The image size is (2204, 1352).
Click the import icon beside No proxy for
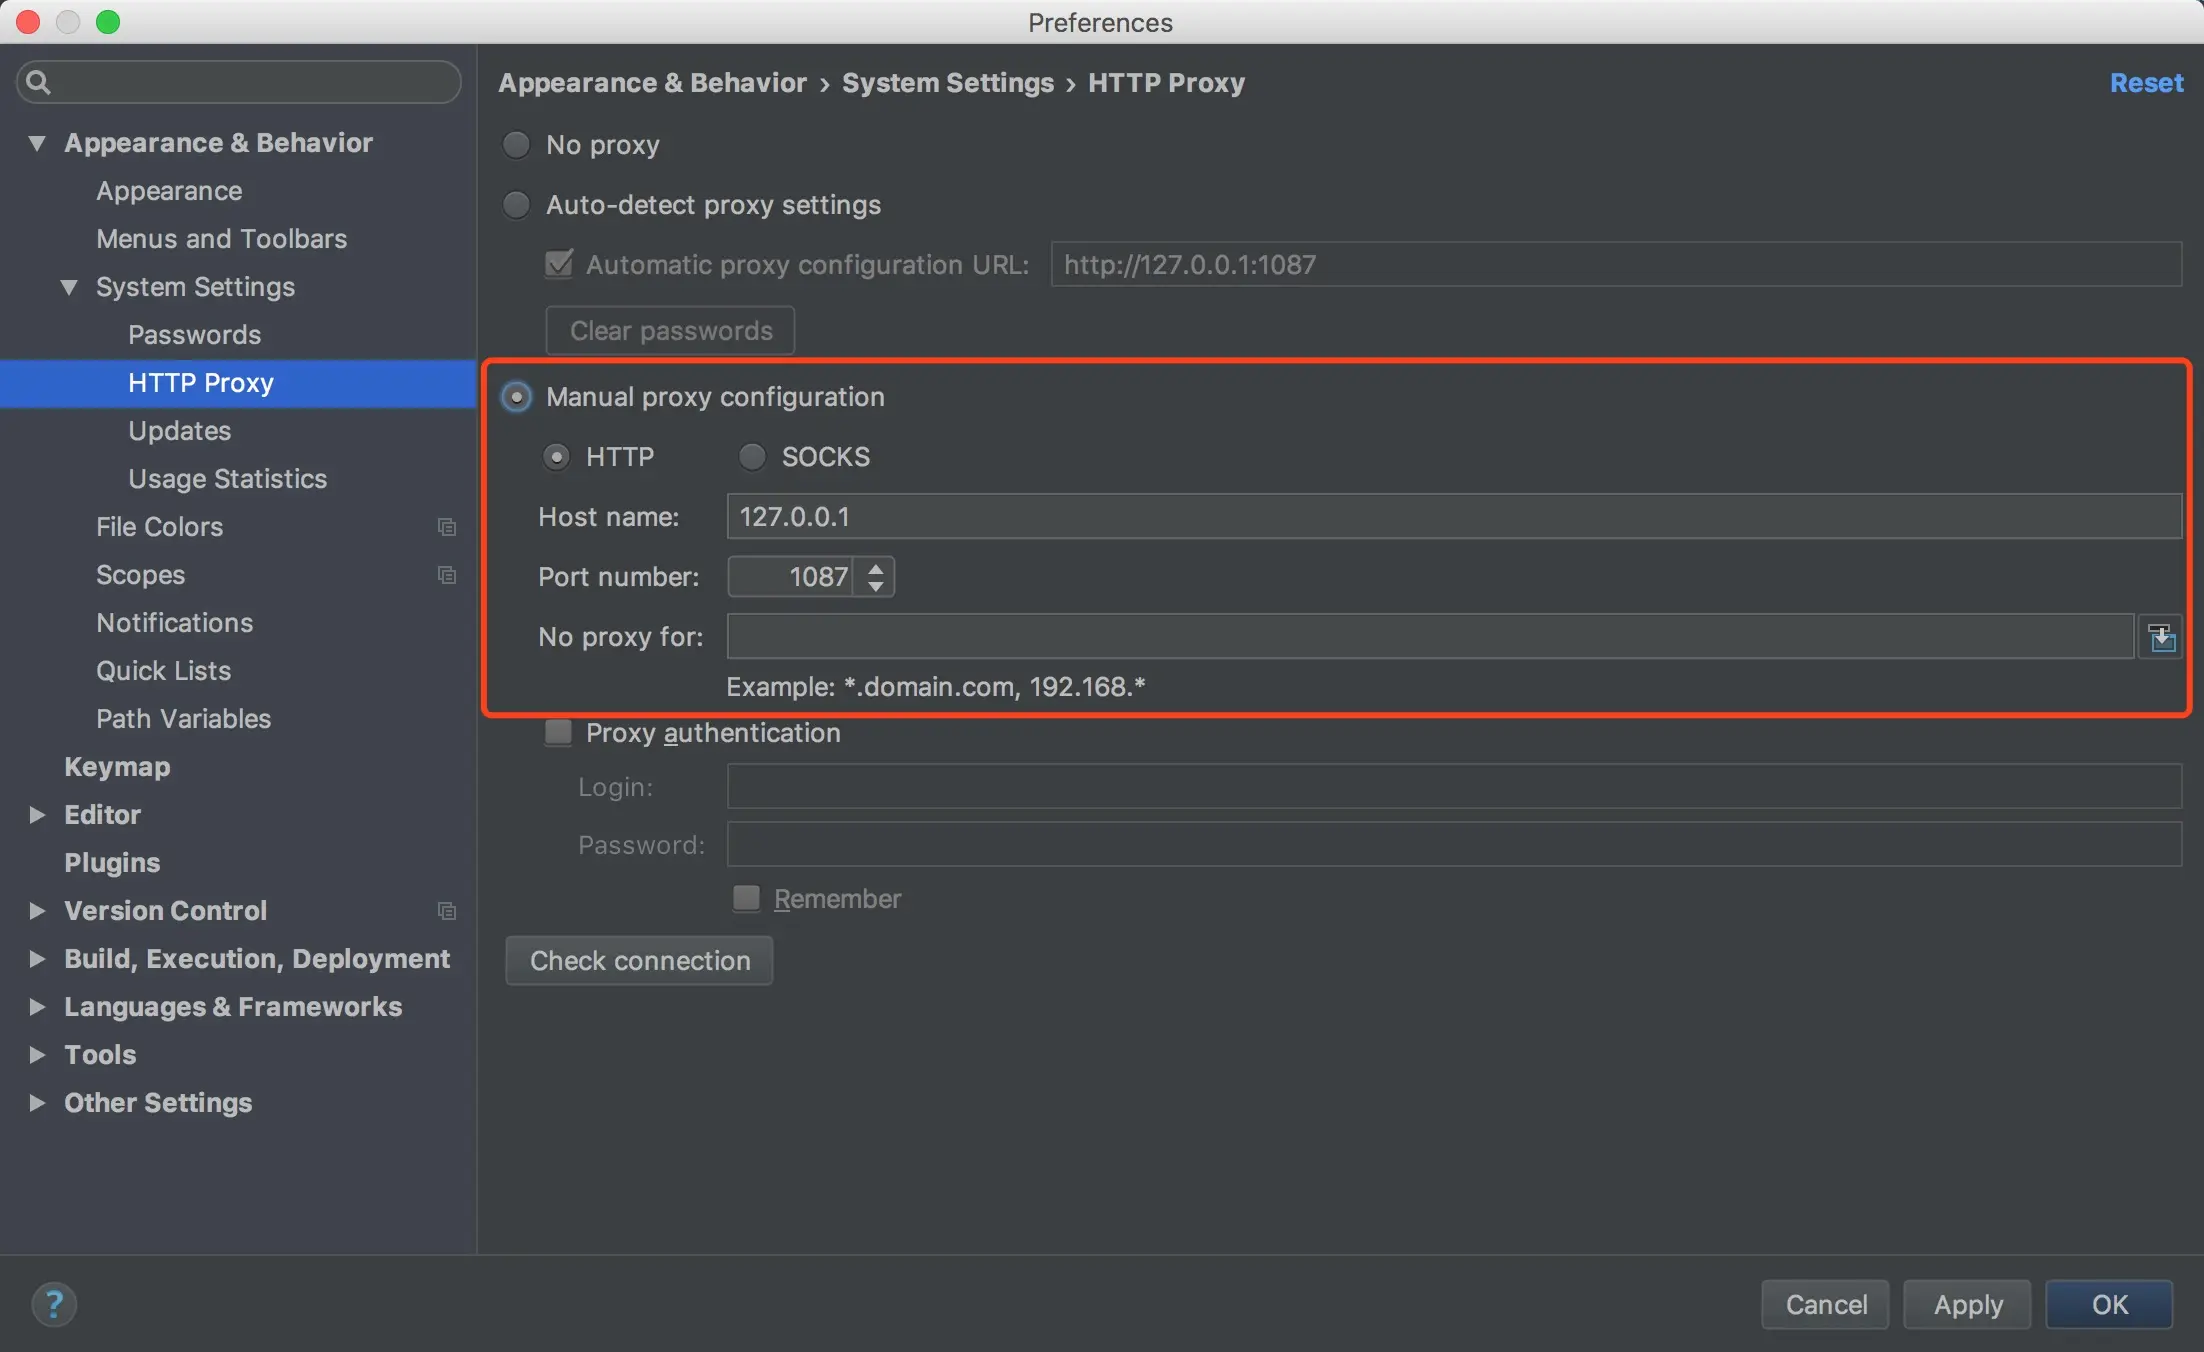coord(2161,637)
